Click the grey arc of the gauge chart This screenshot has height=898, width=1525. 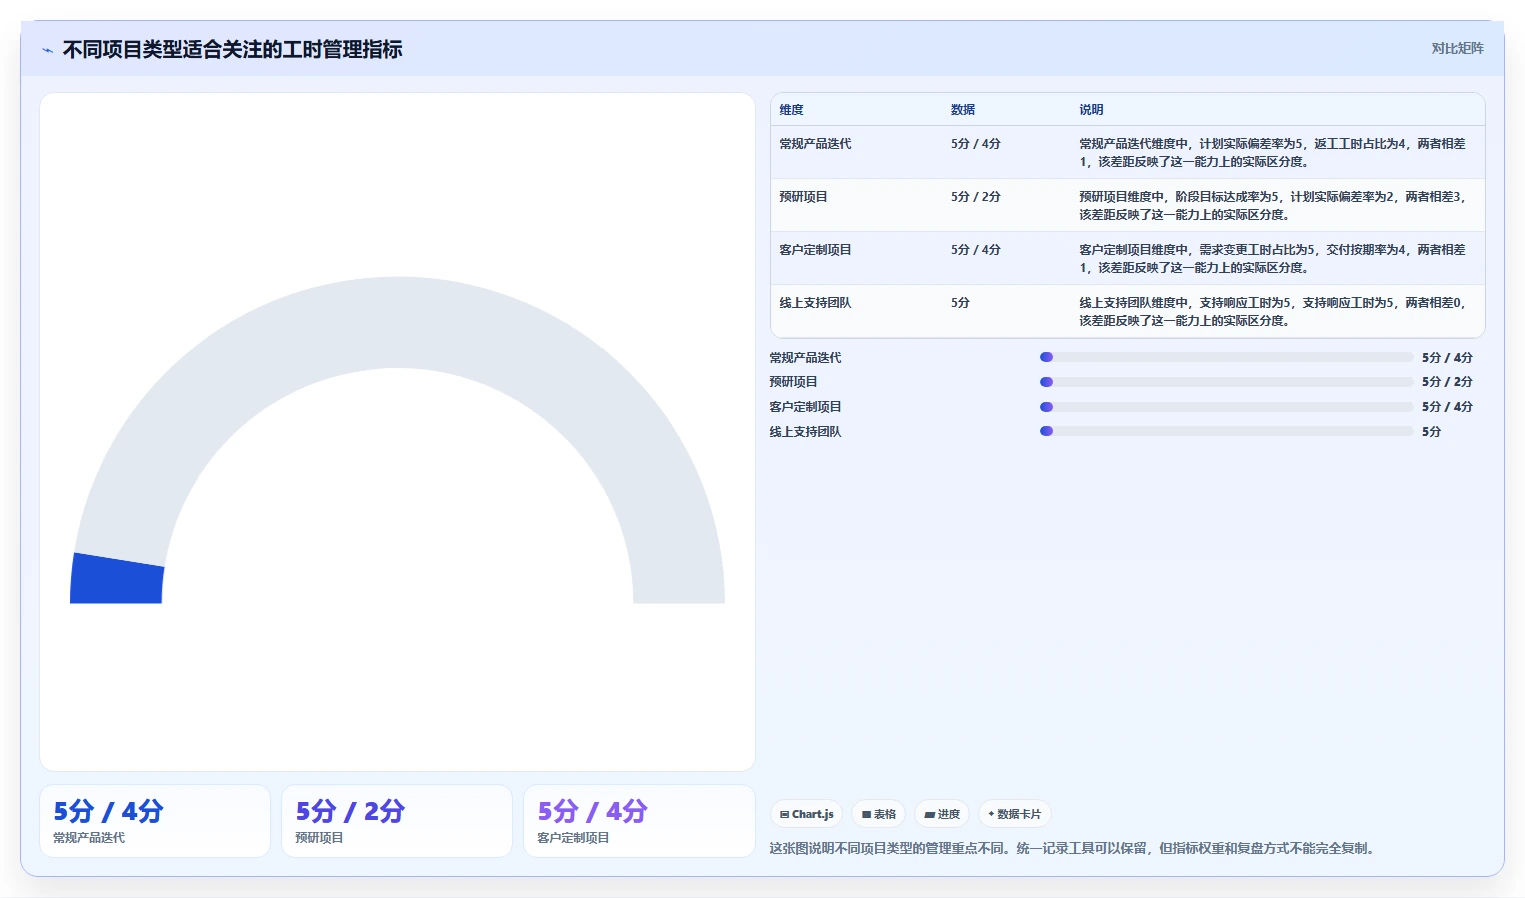click(397, 322)
